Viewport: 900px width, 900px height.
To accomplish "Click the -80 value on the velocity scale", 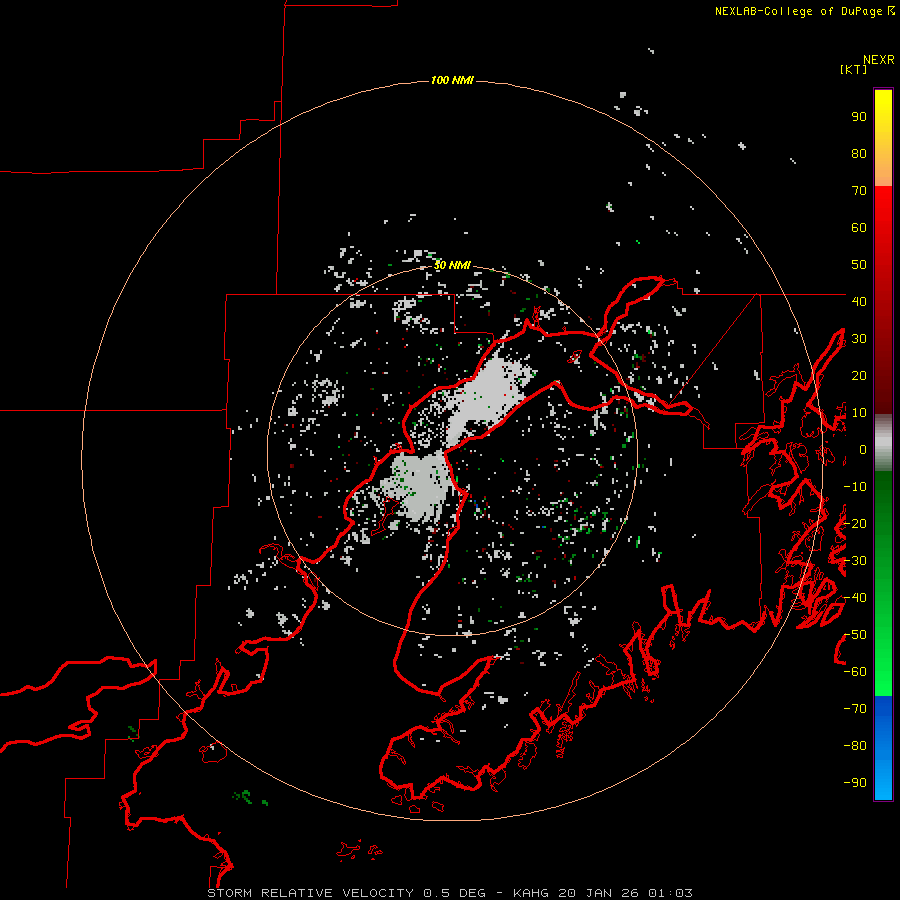I will point(855,746).
